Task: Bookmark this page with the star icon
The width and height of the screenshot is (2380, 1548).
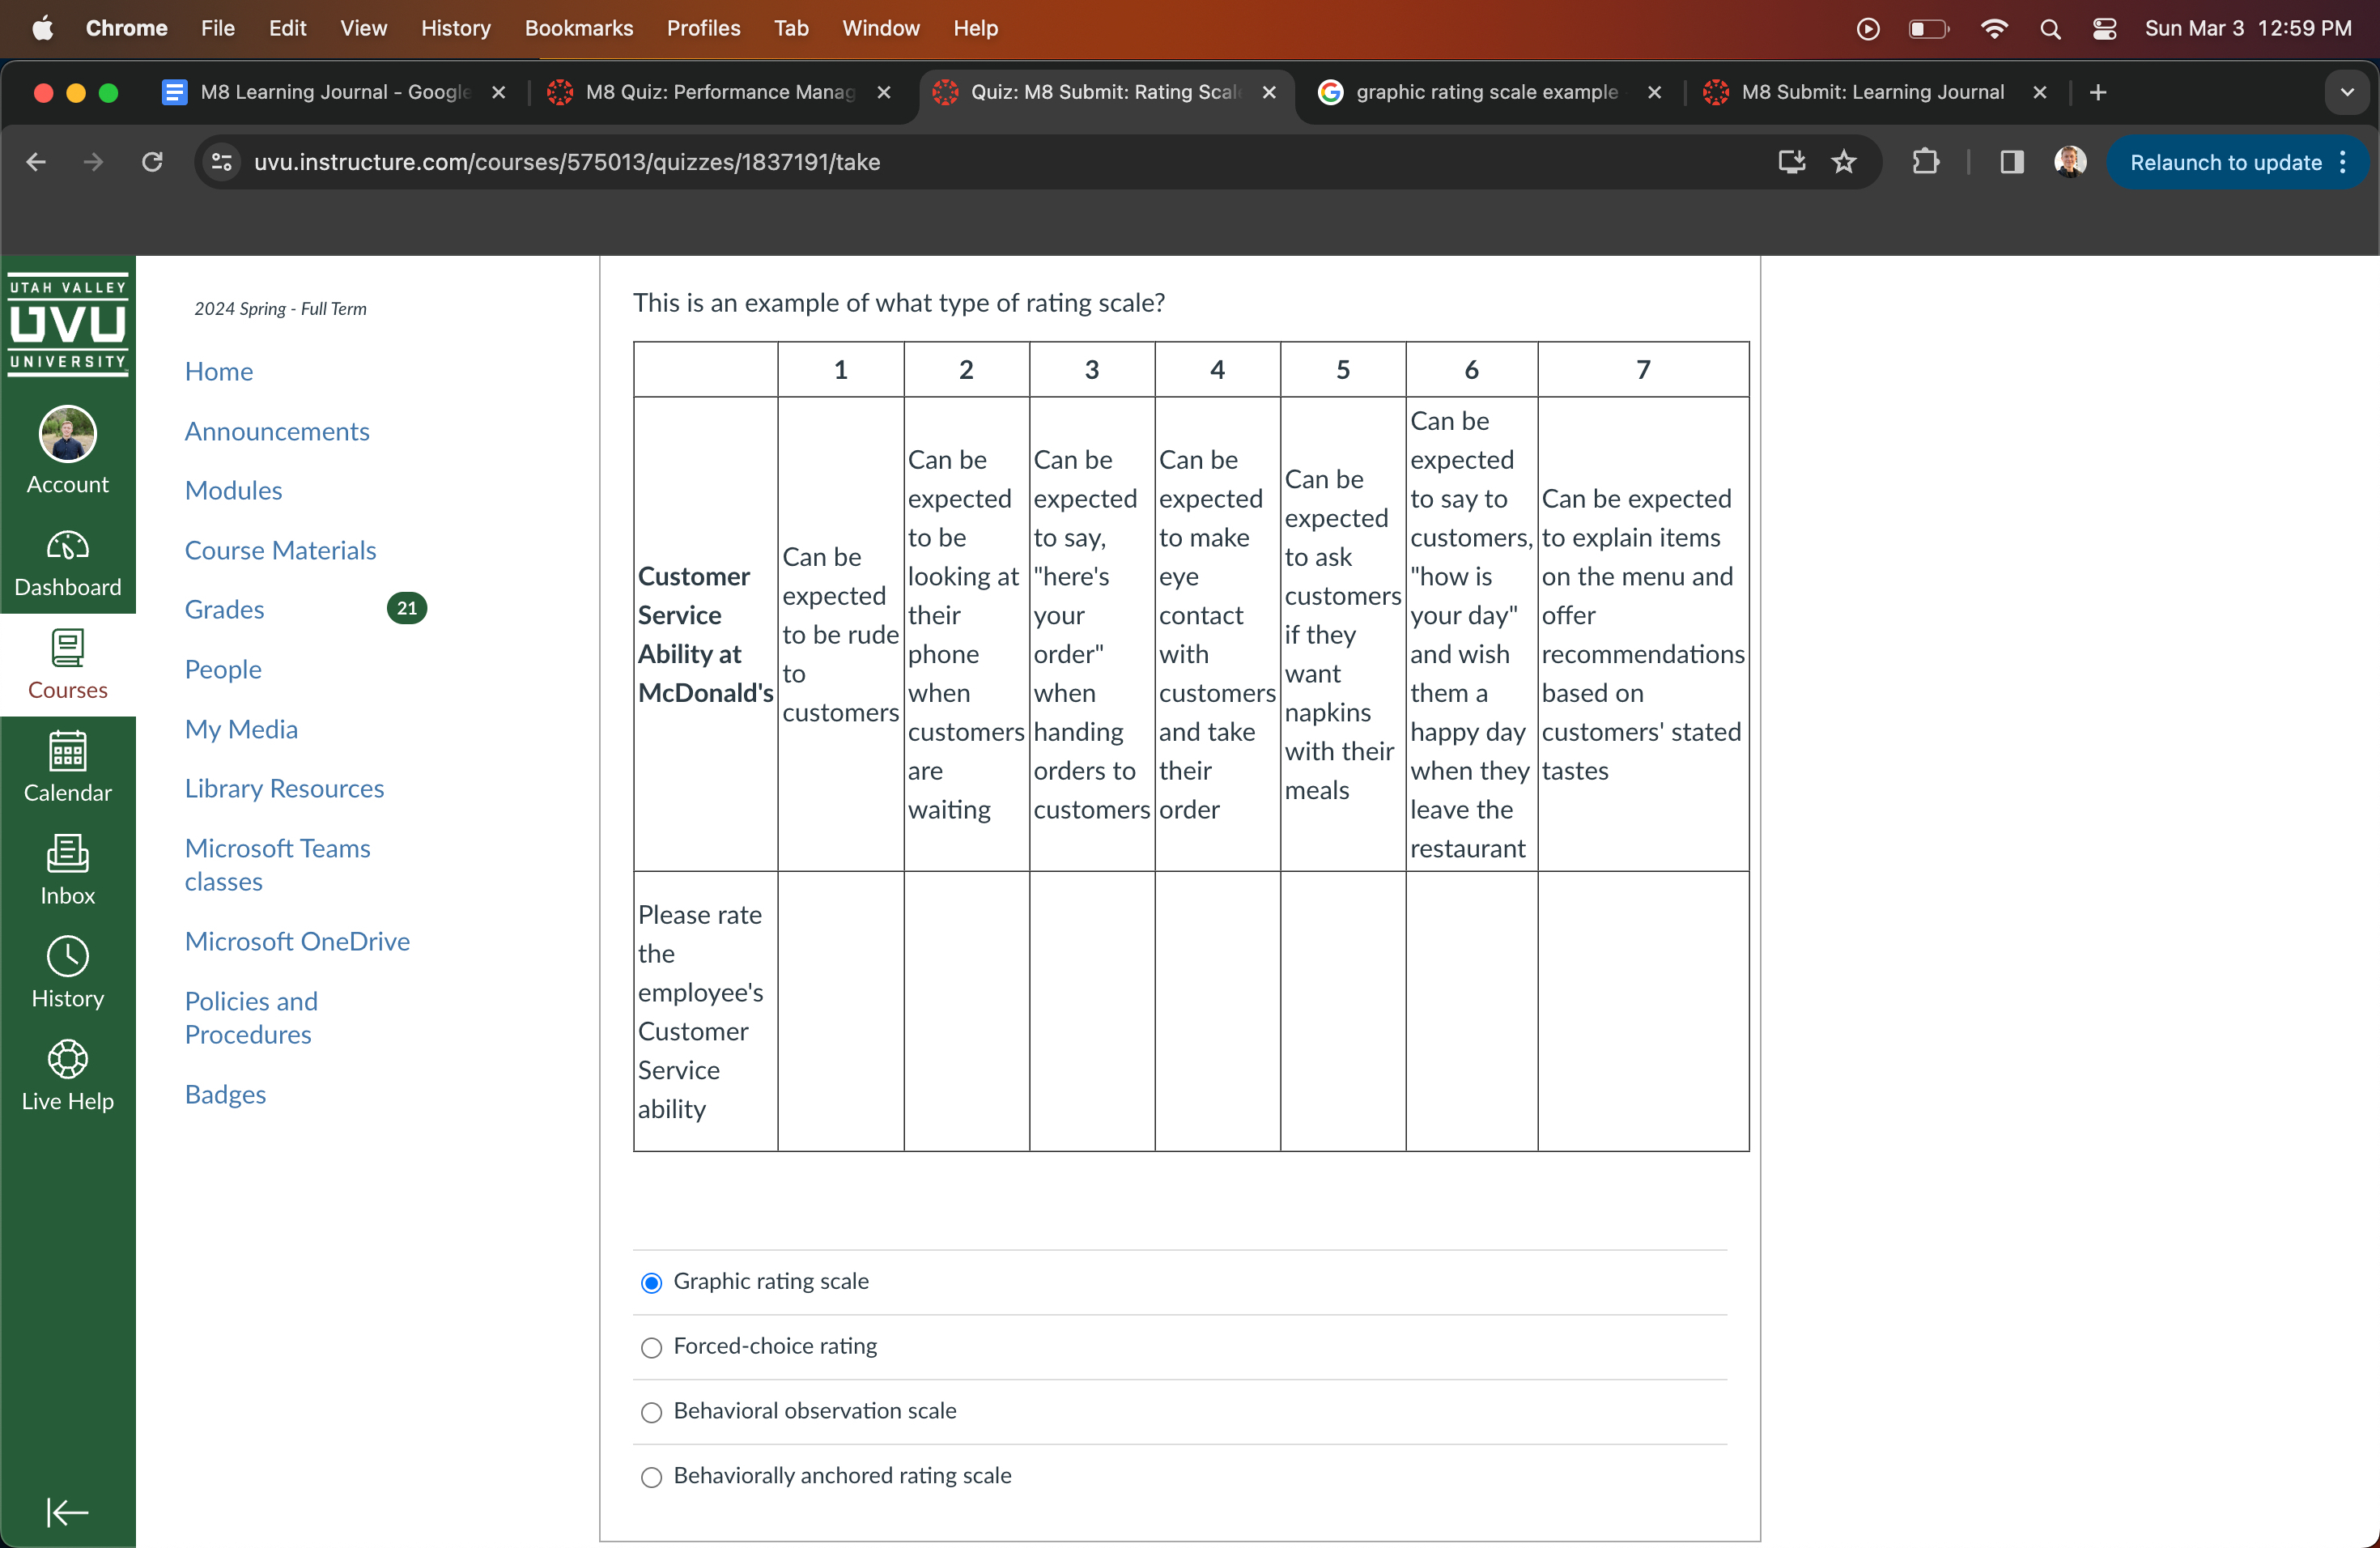Action: click(1843, 162)
